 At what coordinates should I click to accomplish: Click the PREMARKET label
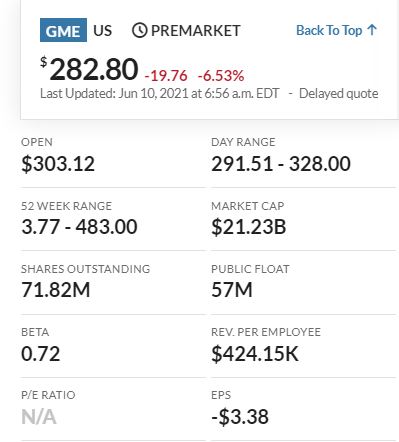196,31
